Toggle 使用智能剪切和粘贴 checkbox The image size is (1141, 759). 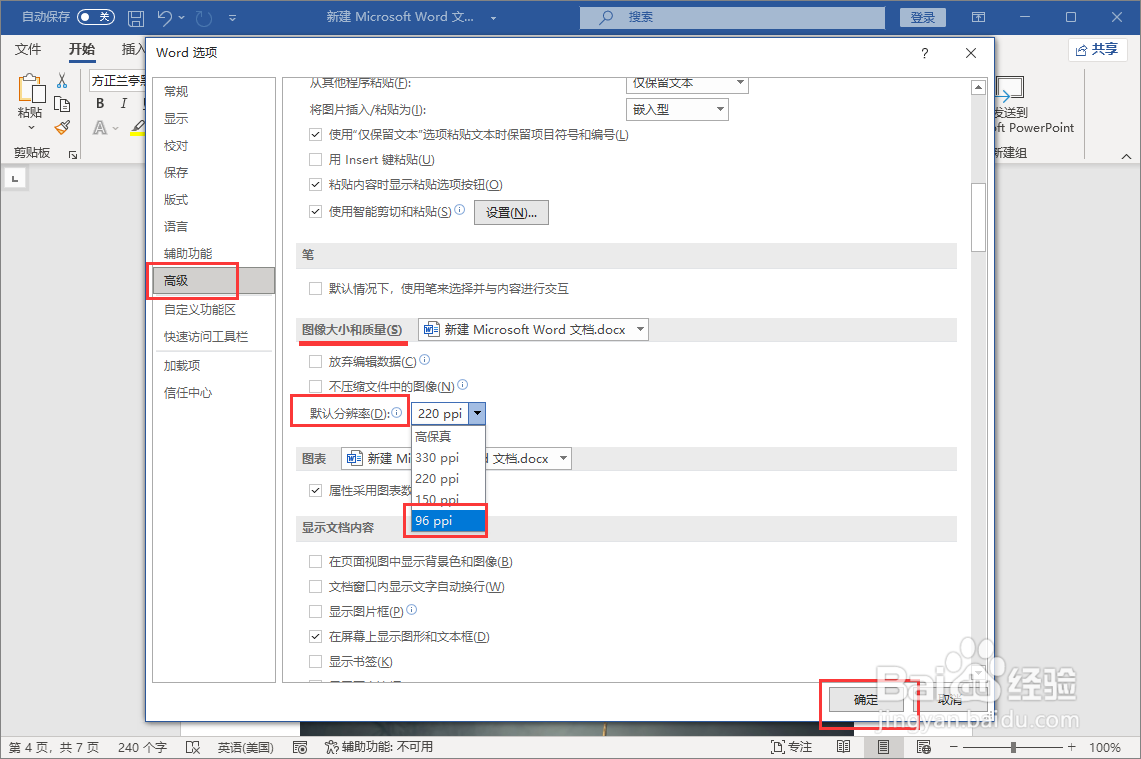pos(316,212)
